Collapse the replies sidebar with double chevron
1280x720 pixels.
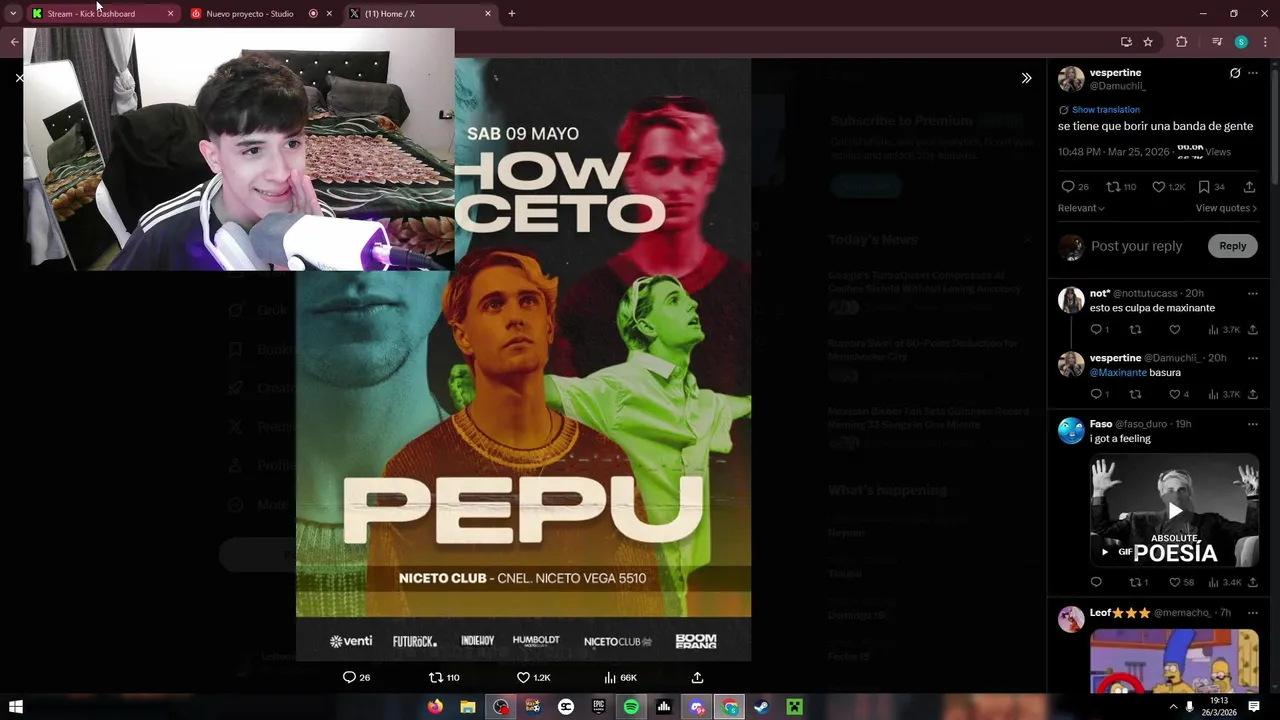[1026, 78]
